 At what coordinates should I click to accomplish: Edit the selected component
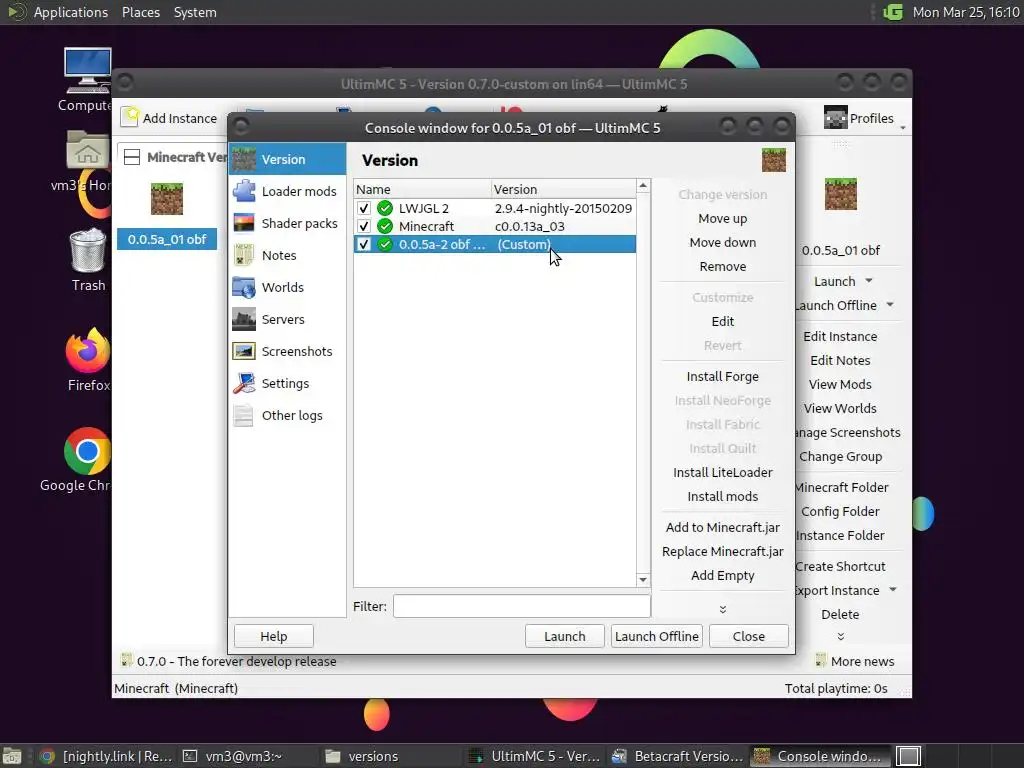722,321
